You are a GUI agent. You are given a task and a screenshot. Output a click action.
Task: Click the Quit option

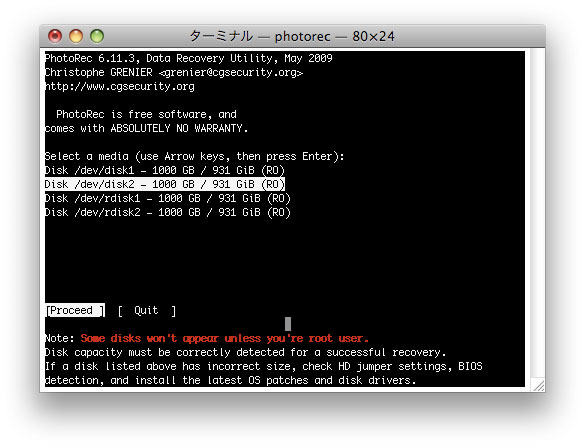[x=147, y=310]
